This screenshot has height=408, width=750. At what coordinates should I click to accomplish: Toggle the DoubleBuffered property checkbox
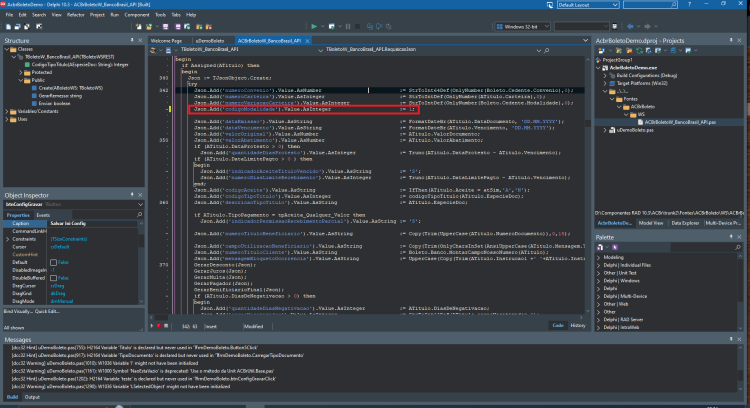coord(54,278)
